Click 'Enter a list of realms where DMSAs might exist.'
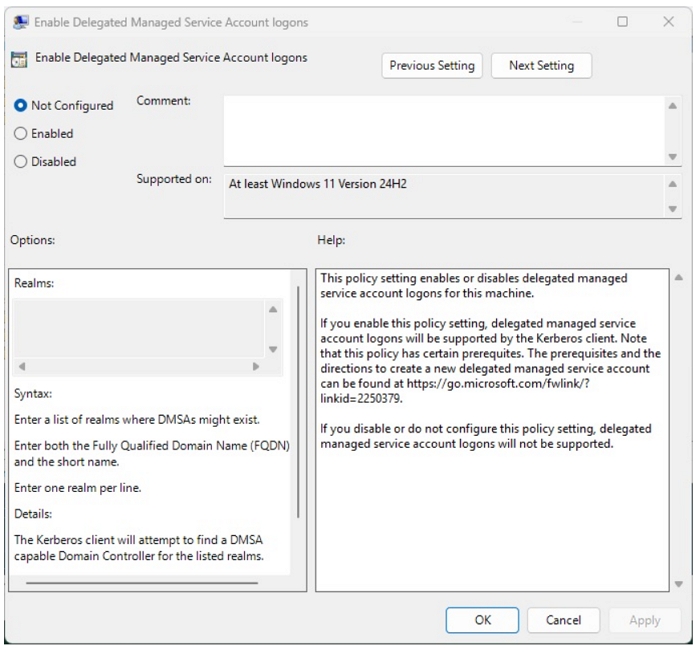 point(137,420)
